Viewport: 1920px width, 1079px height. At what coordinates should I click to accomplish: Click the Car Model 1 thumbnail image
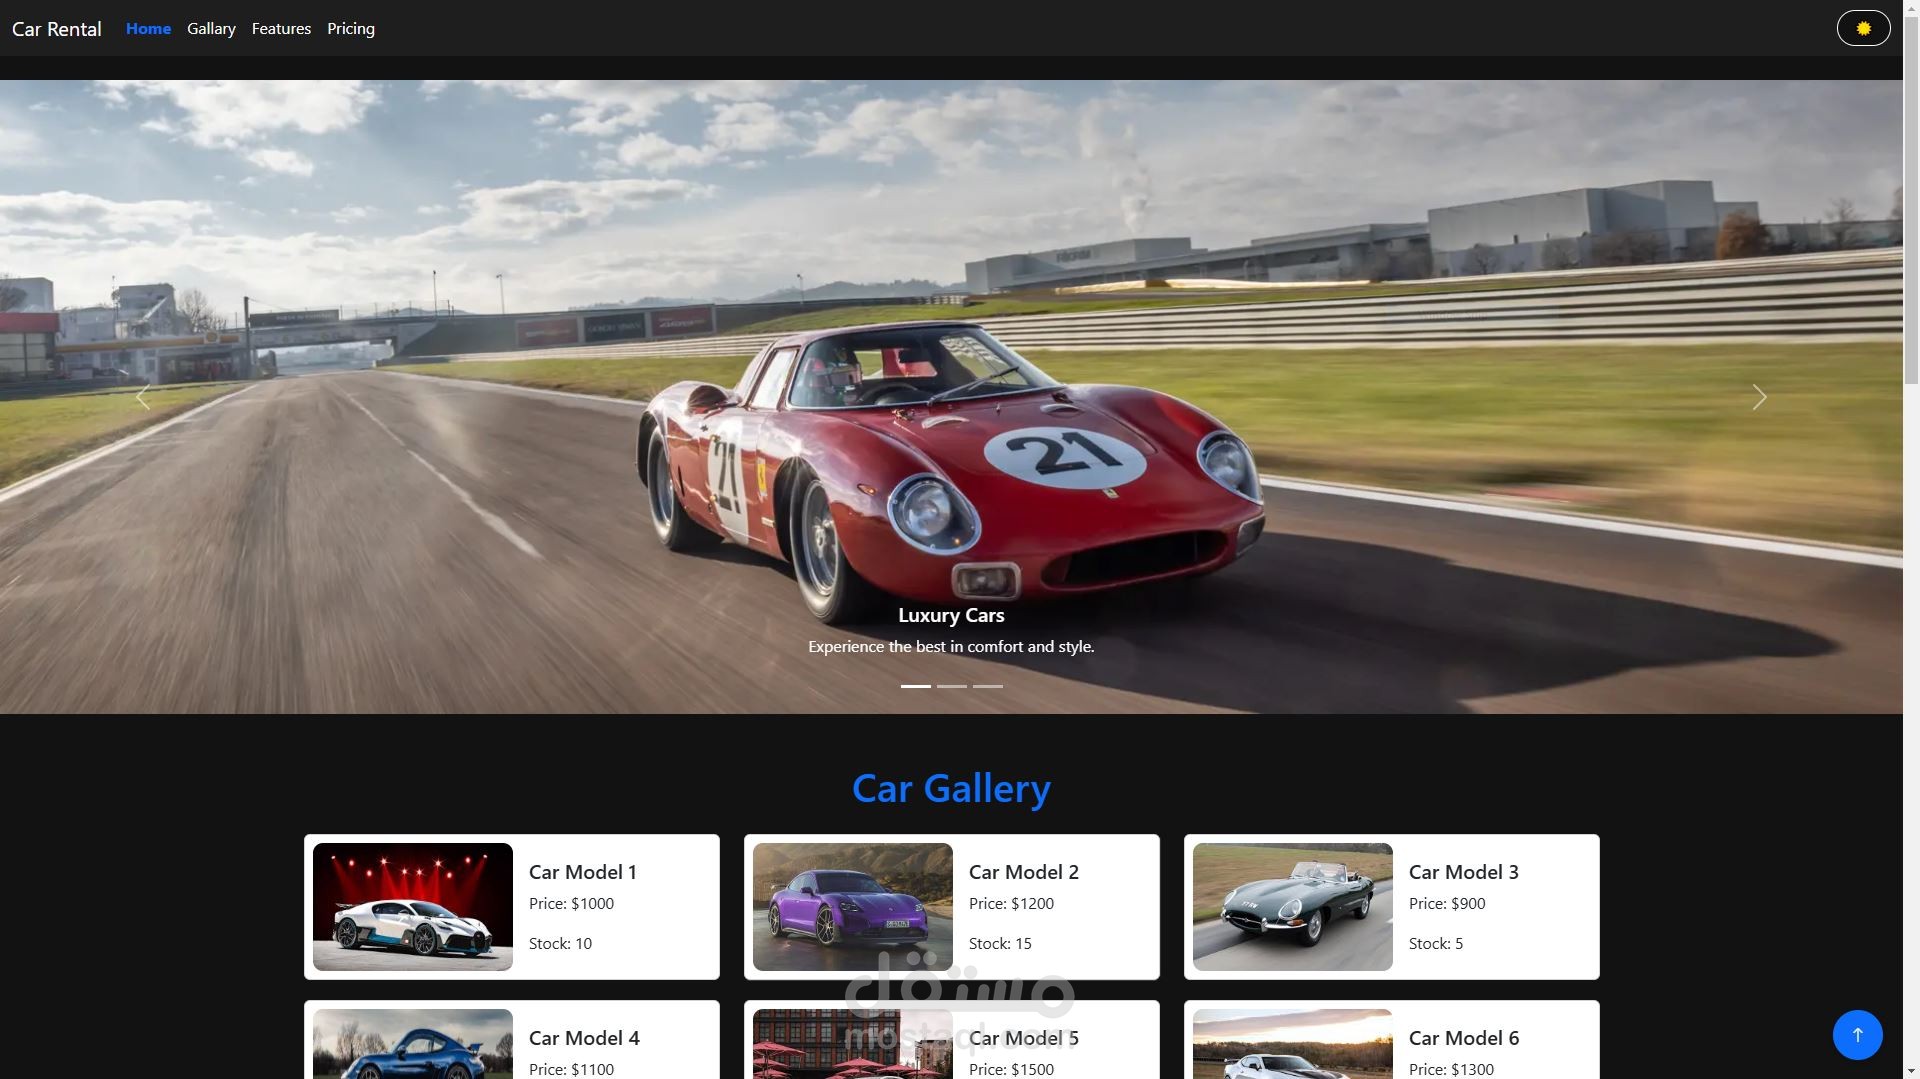[x=413, y=907]
